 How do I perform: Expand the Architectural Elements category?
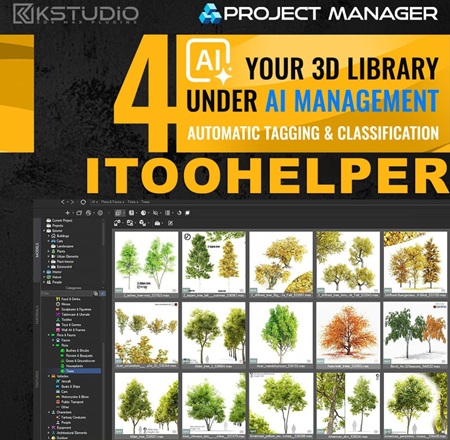pyautogui.click(x=49, y=433)
